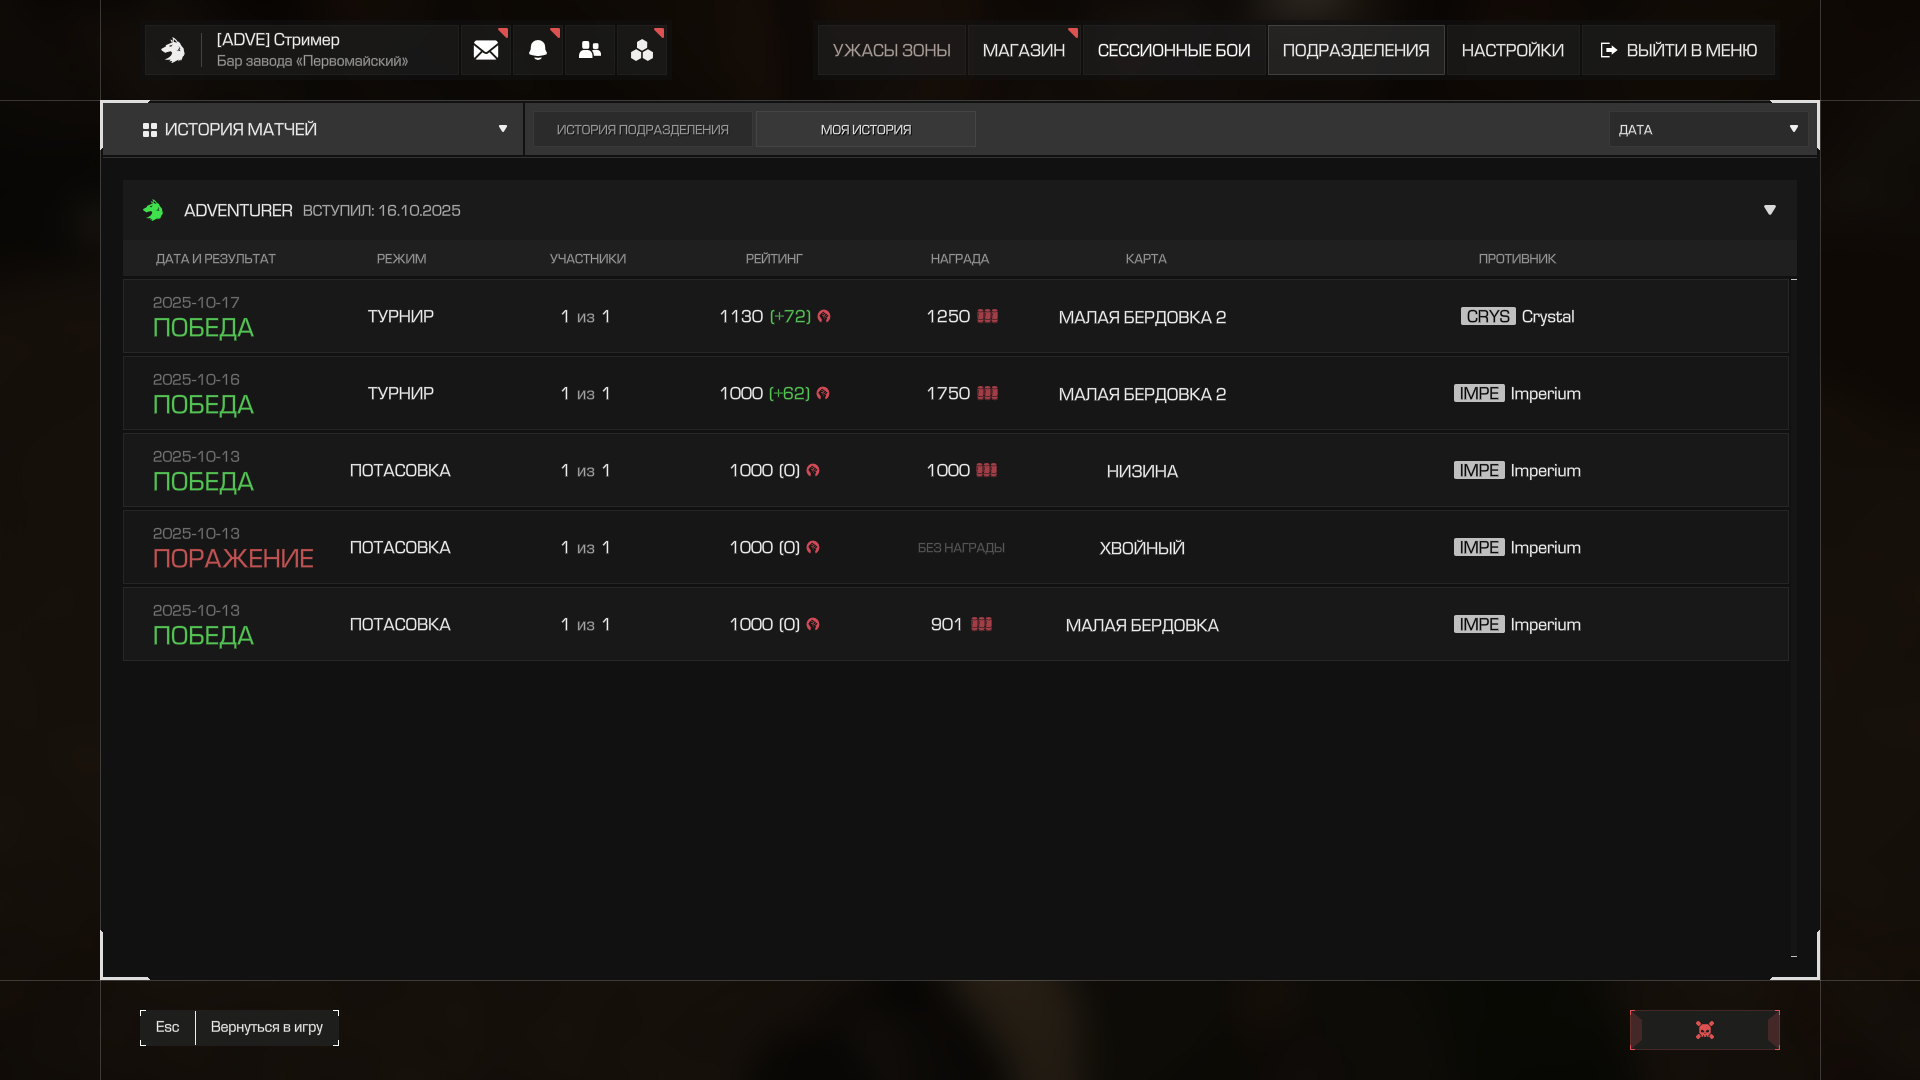Click Выйти в меню button
The width and height of the screenshot is (1920, 1080).
pyautogui.click(x=1679, y=50)
